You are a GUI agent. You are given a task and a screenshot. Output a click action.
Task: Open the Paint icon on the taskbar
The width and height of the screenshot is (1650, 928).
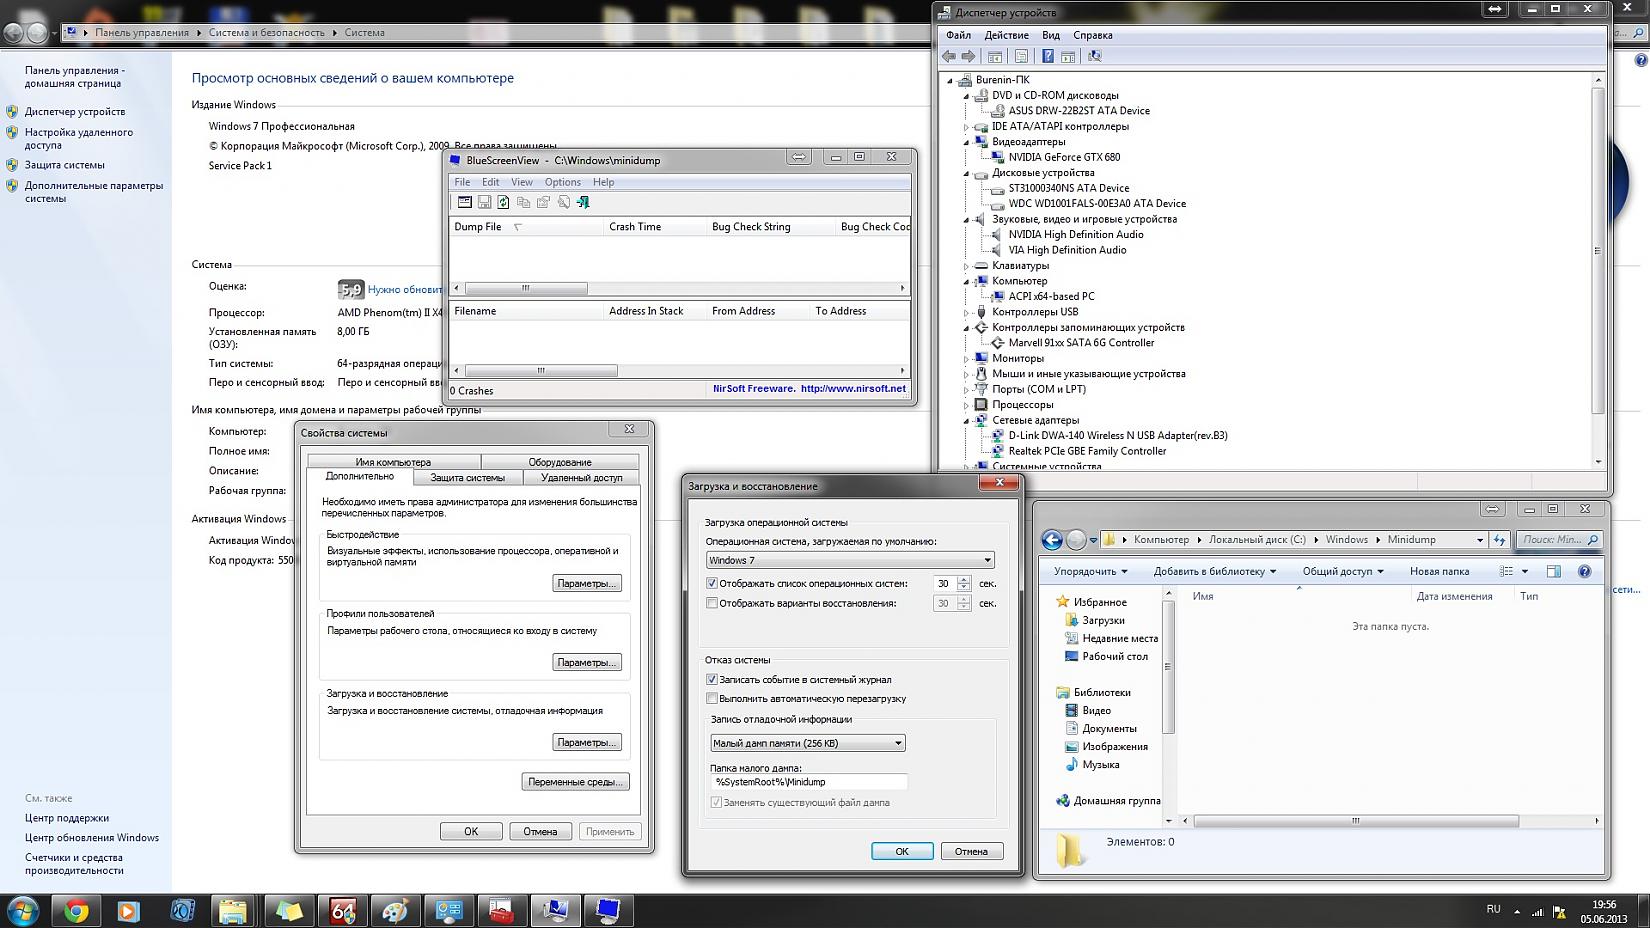point(395,911)
